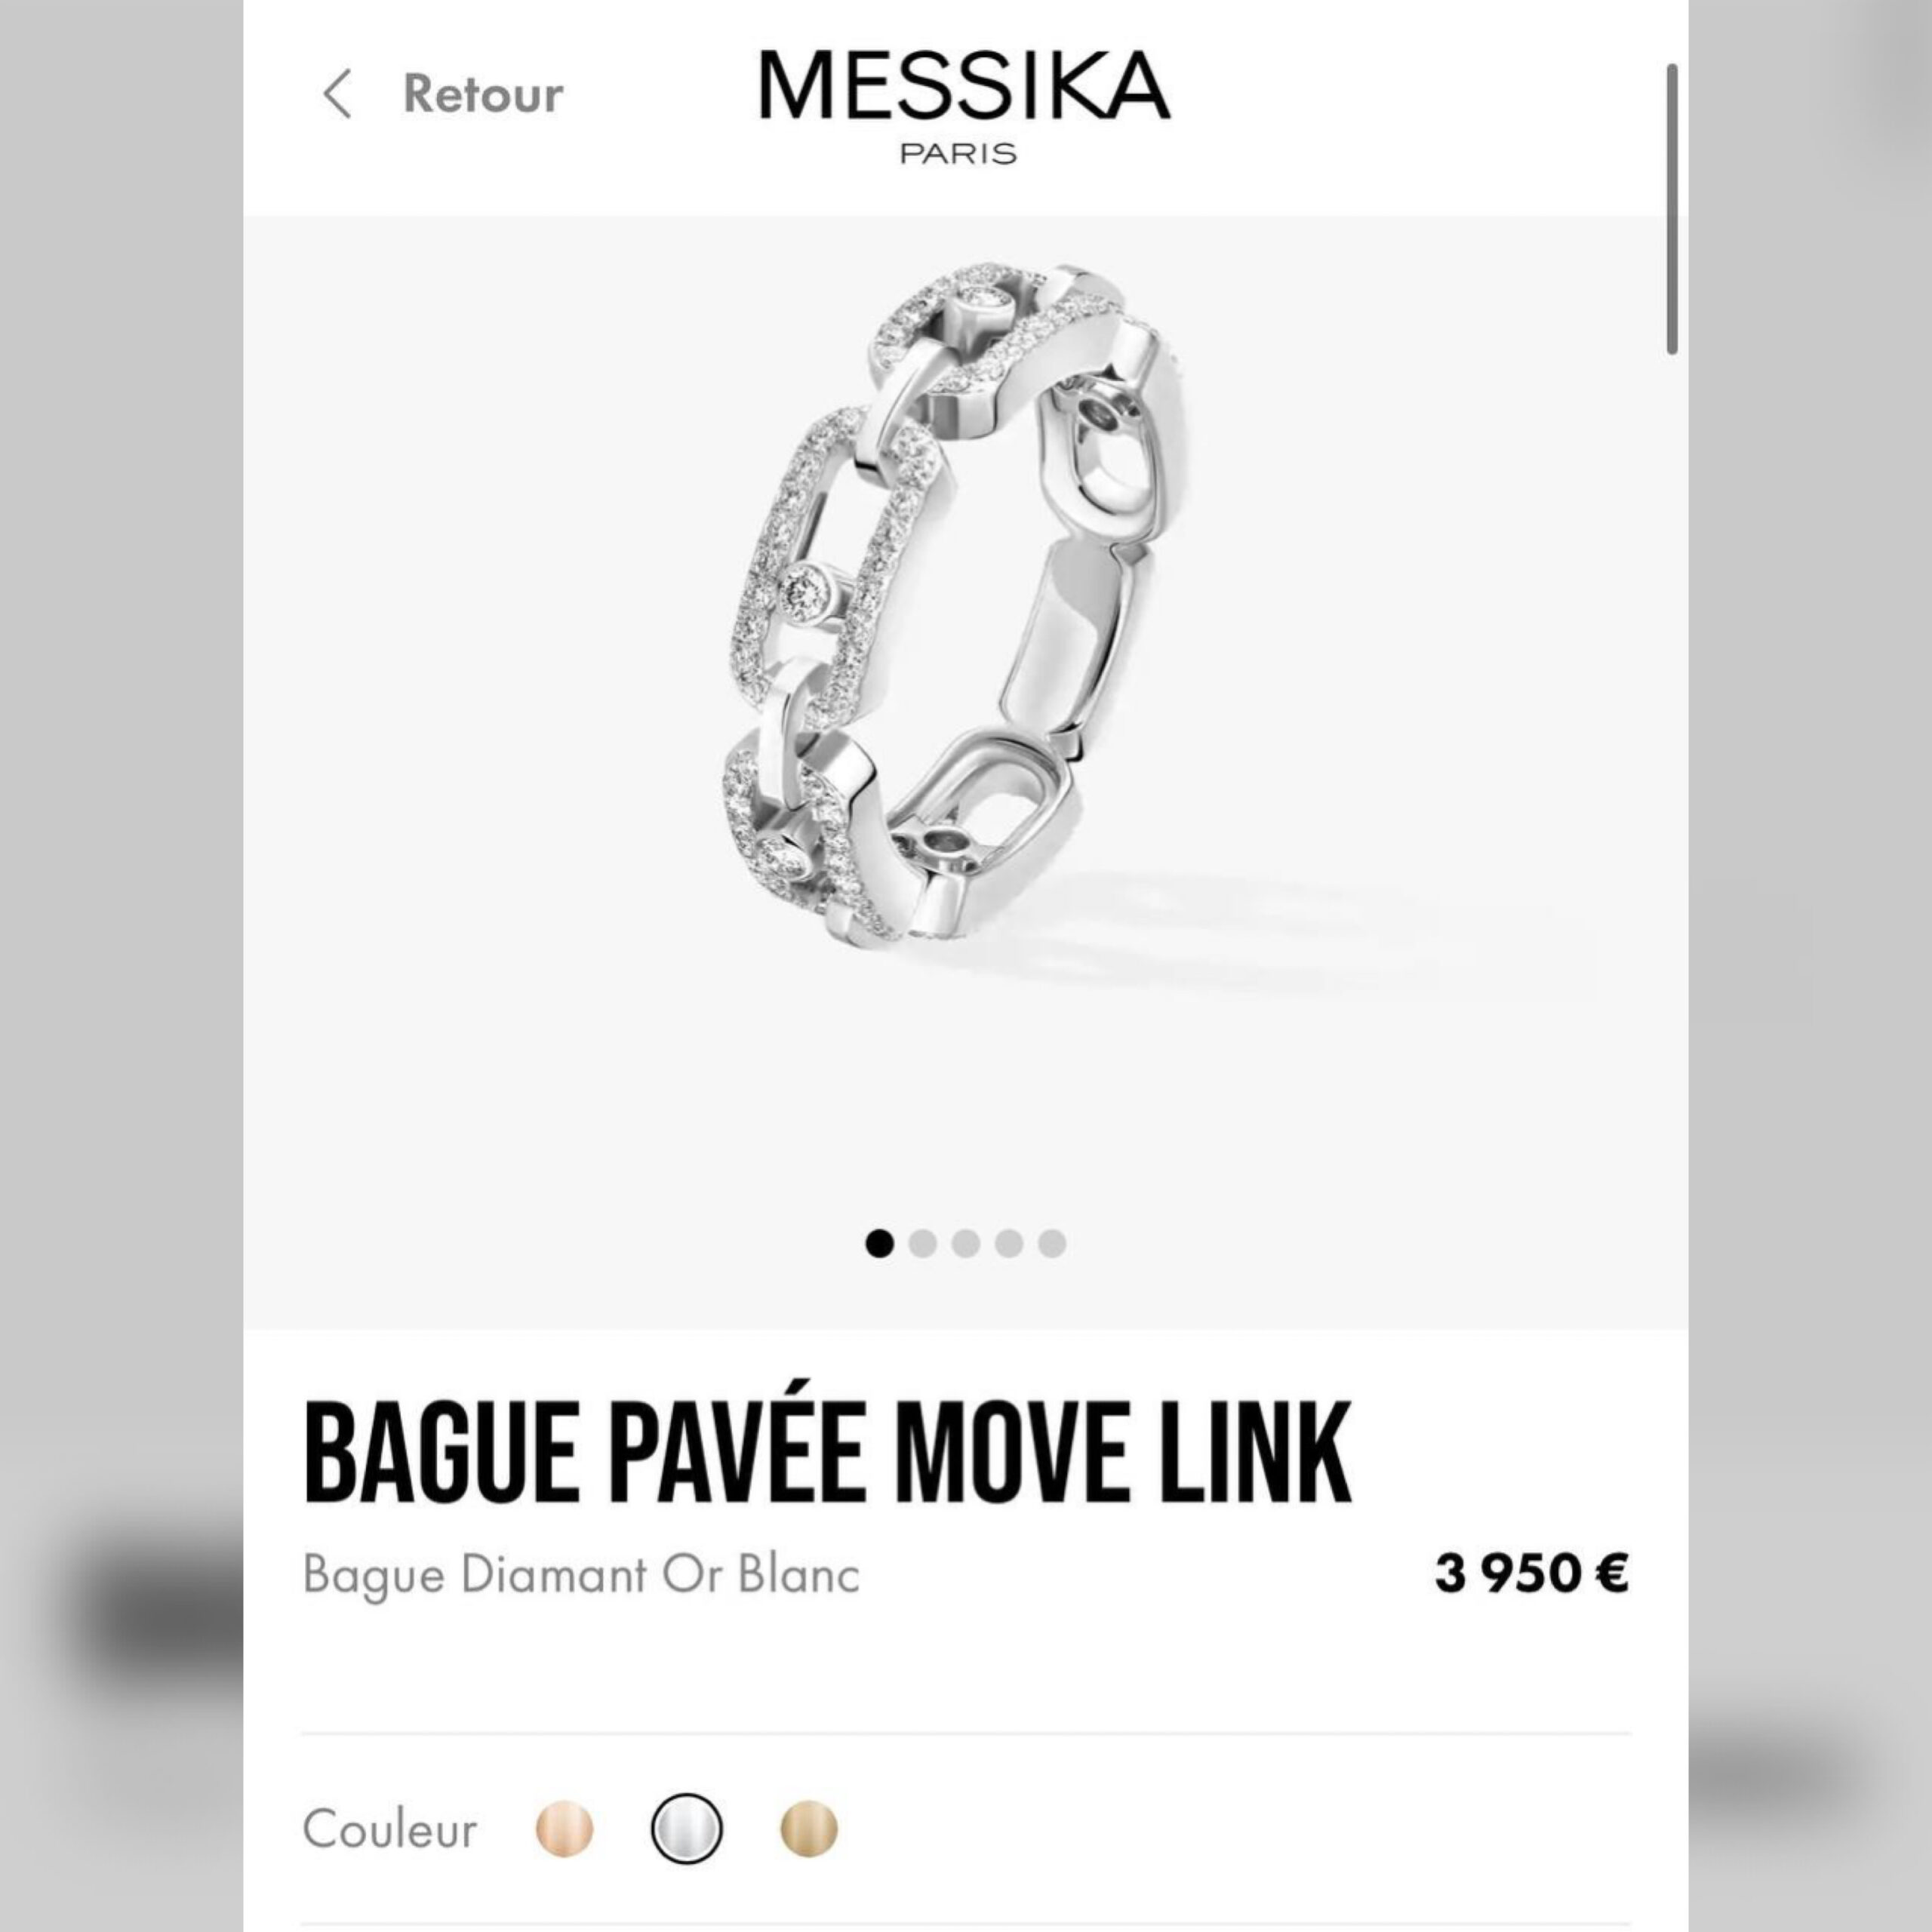Select the white gold color swatch
This screenshot has width=1932, height=1932.
(x=687, y=1829)
